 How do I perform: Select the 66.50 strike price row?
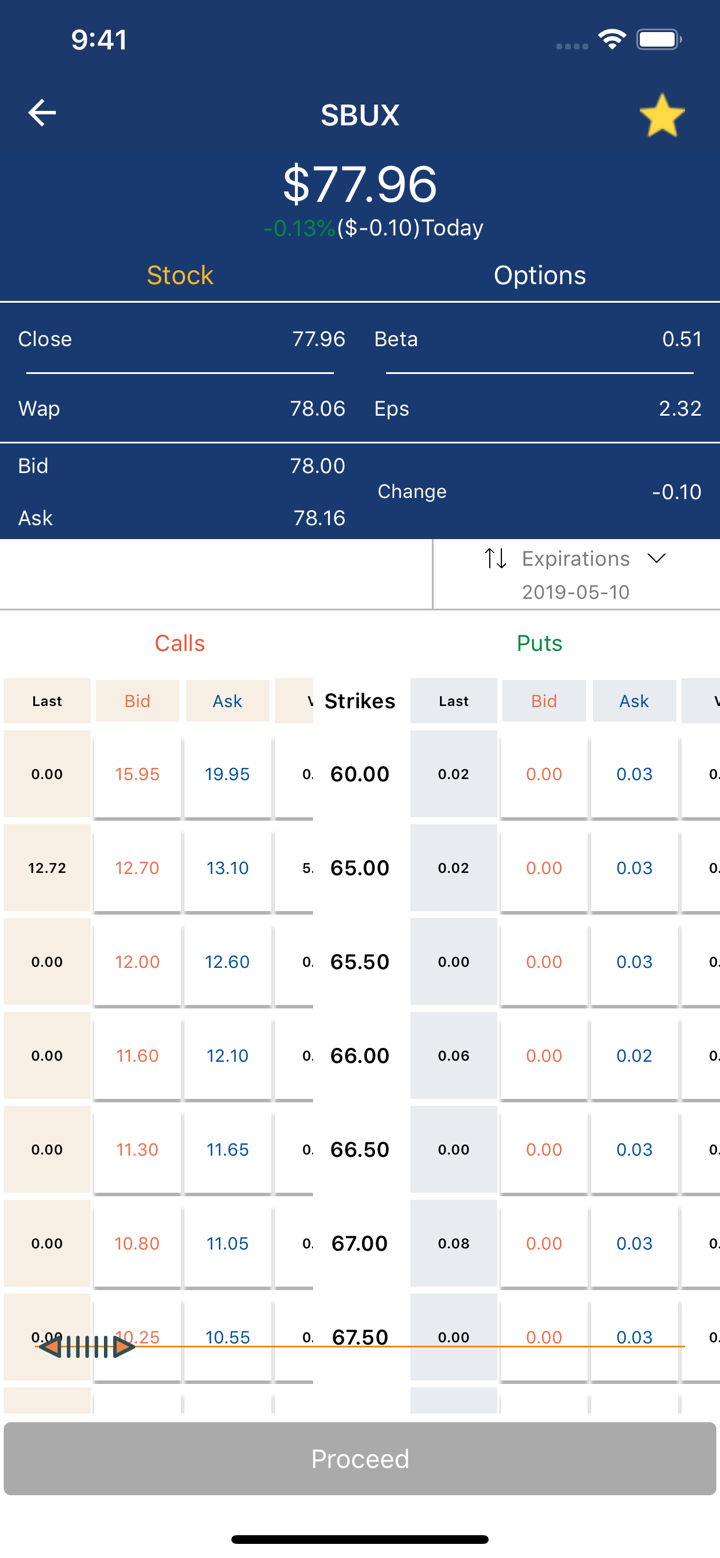click(x=360, y=1150)
